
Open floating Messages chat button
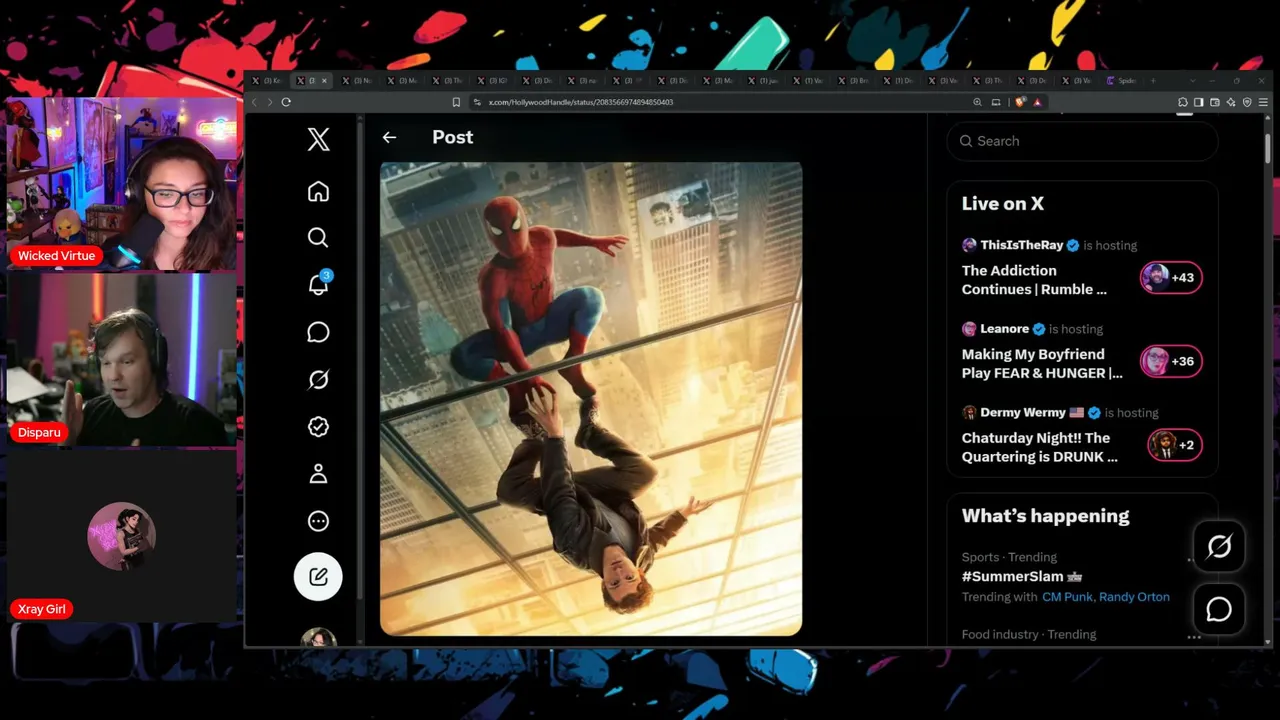pos(1219,609)
